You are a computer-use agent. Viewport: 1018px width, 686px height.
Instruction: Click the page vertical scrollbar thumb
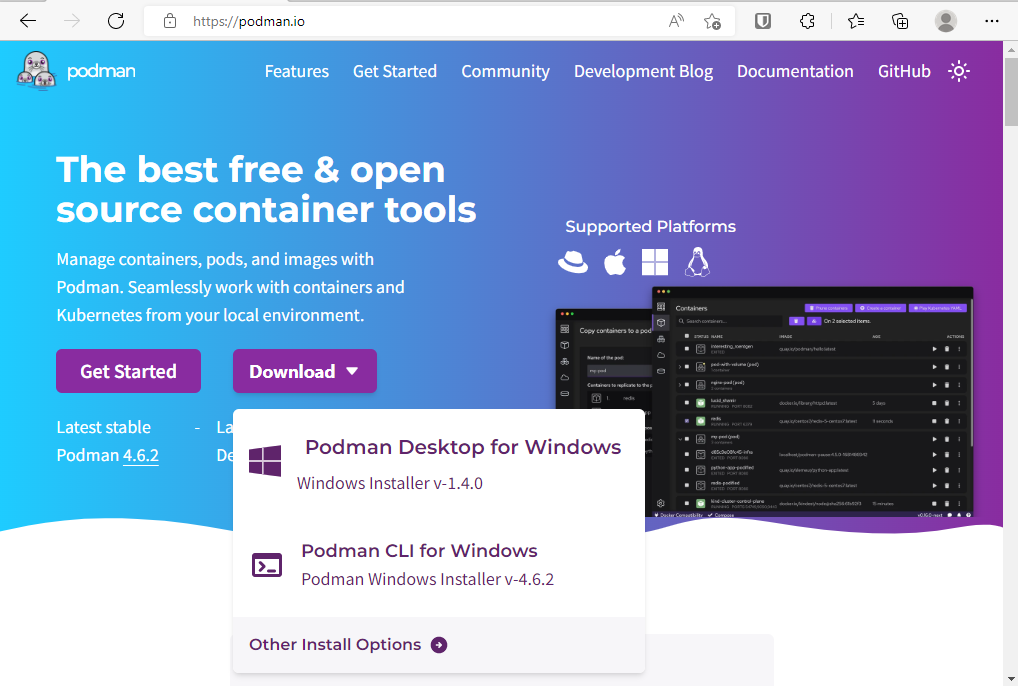pyautogui.click(x=1011, y=91)
